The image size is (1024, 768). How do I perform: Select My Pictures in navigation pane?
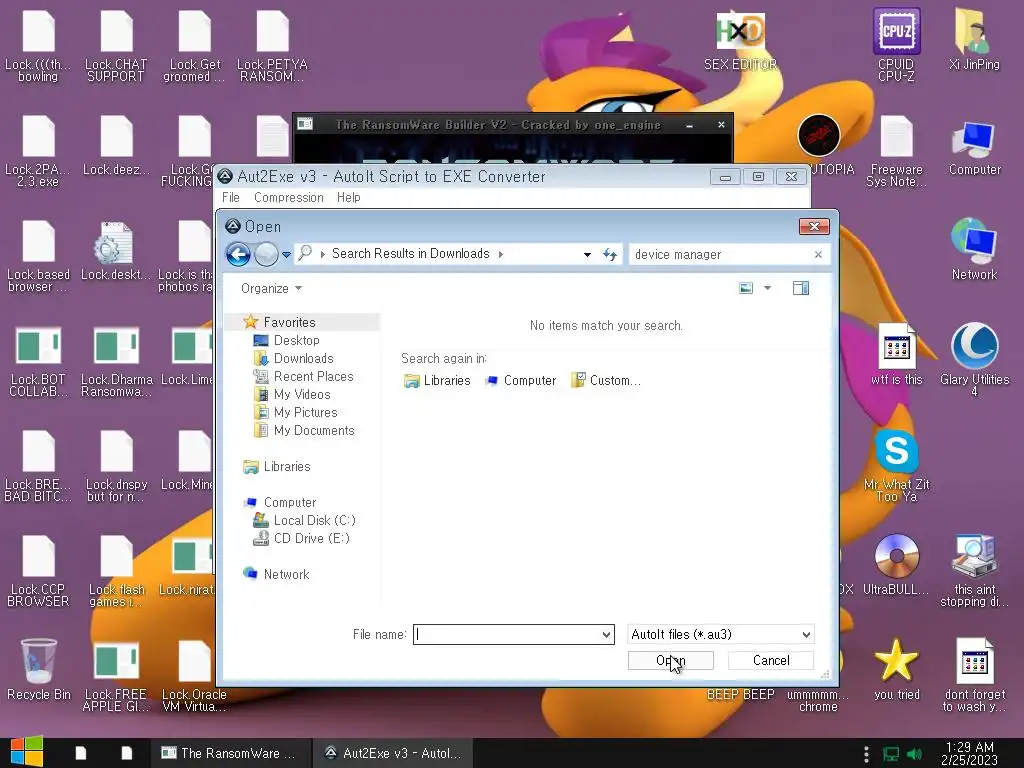pos(306,413)
